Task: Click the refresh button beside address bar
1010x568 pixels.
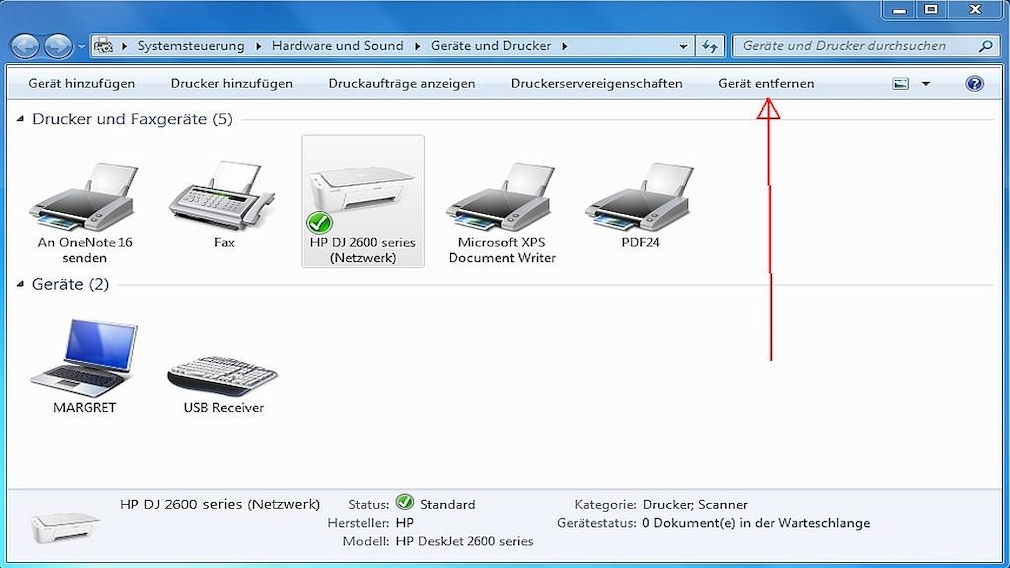Action: pyautogui.click(x=710, y=46)
